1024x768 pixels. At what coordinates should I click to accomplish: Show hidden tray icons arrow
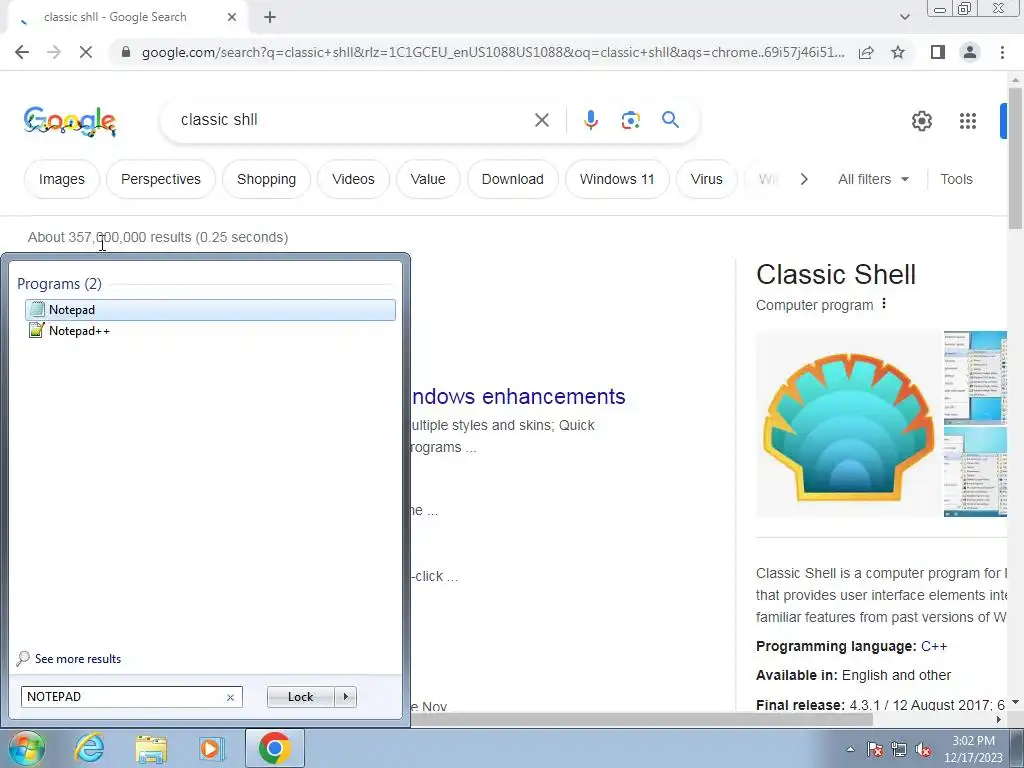point(850,749)
